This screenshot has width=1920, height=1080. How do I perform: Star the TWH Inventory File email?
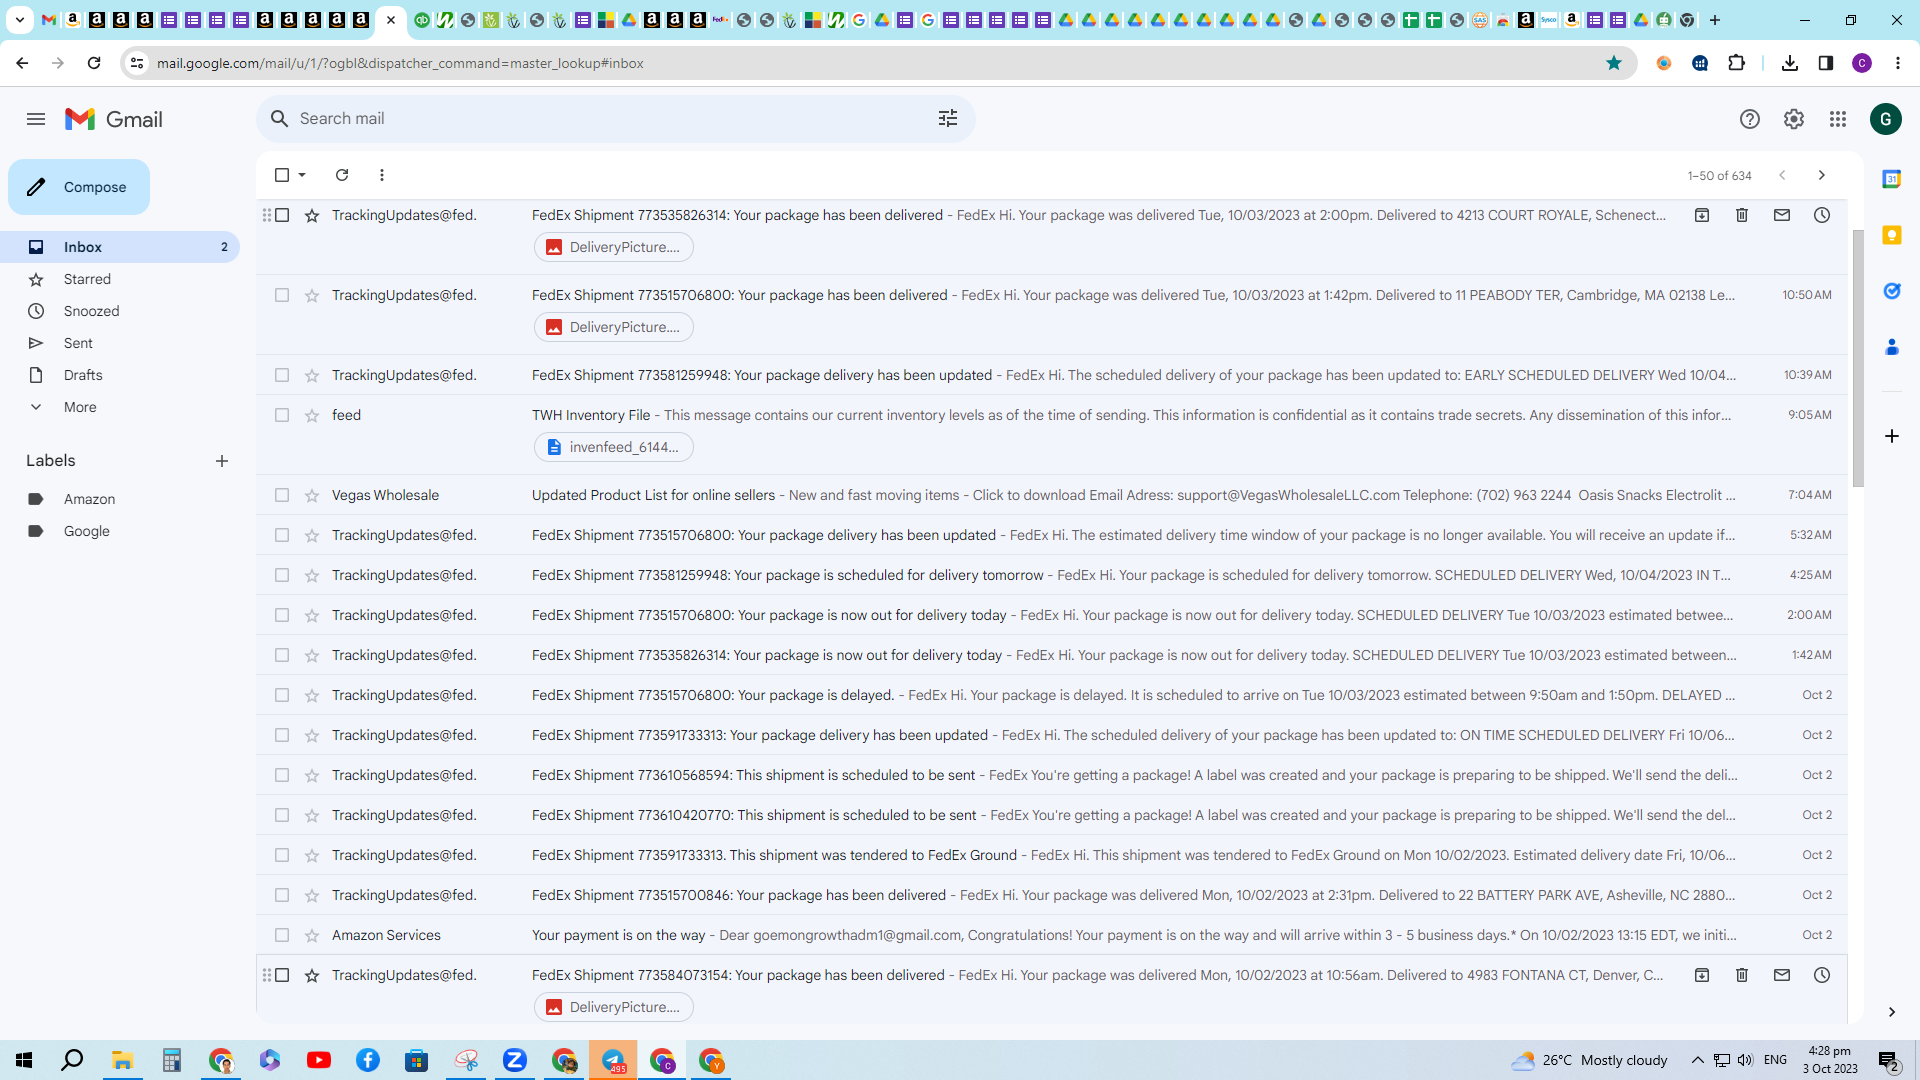tap(312, 415)
